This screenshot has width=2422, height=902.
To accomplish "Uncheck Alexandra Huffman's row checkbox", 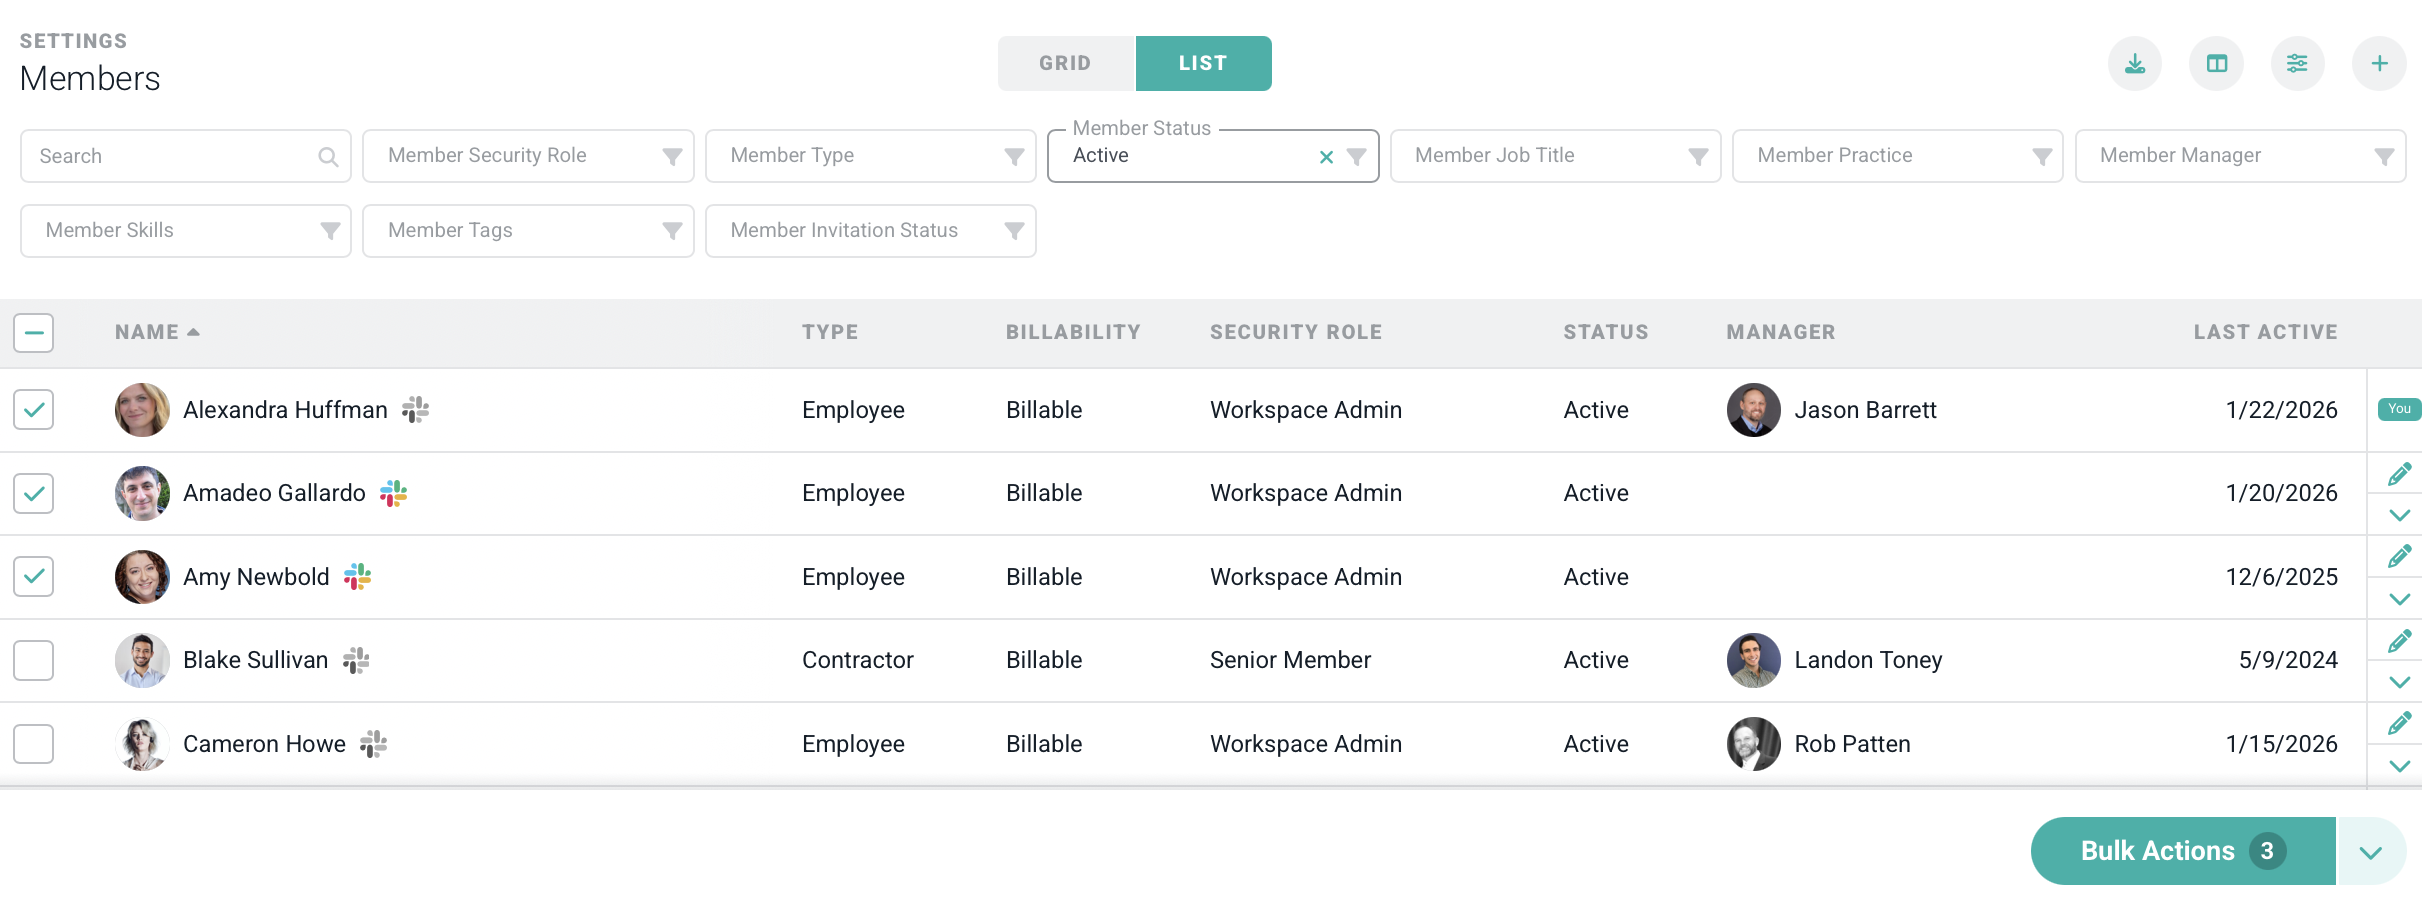I will click(34, 410).
